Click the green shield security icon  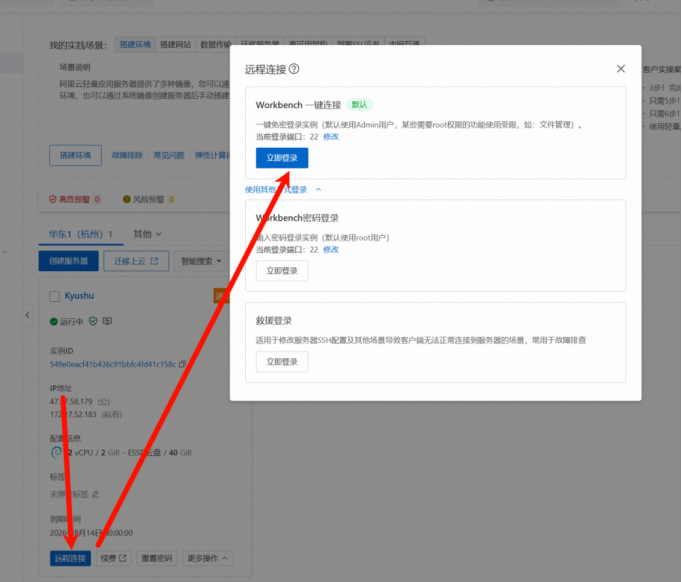(x=93, y=321)
